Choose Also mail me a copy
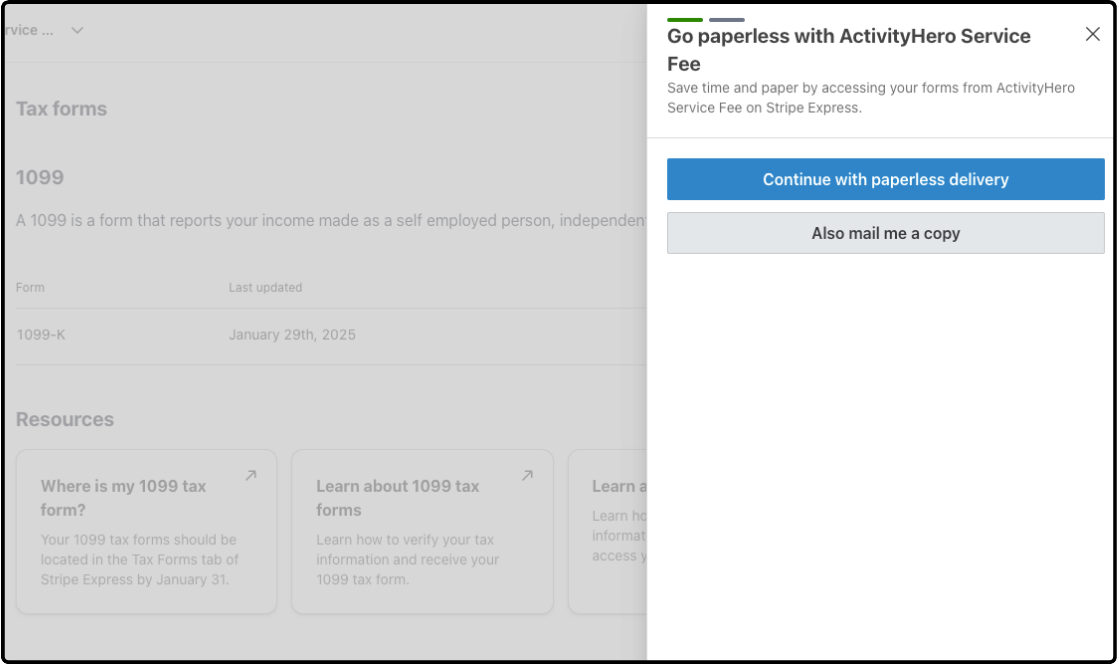This screenshot has height=667, width=1119. pyautogui.click(x=885, y=233)
